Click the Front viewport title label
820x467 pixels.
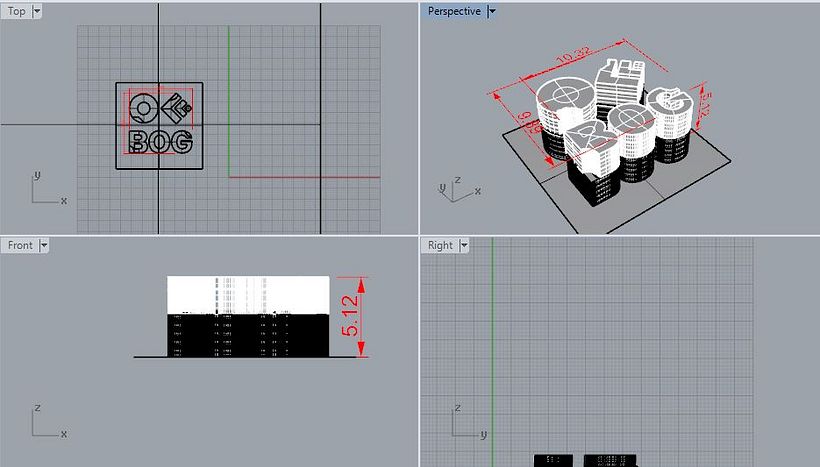pyautogui.click(x=20, y=245)
